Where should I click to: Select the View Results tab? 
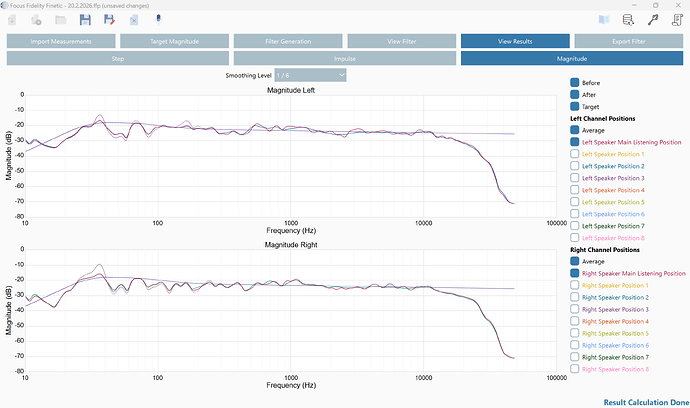click(515, 41)
